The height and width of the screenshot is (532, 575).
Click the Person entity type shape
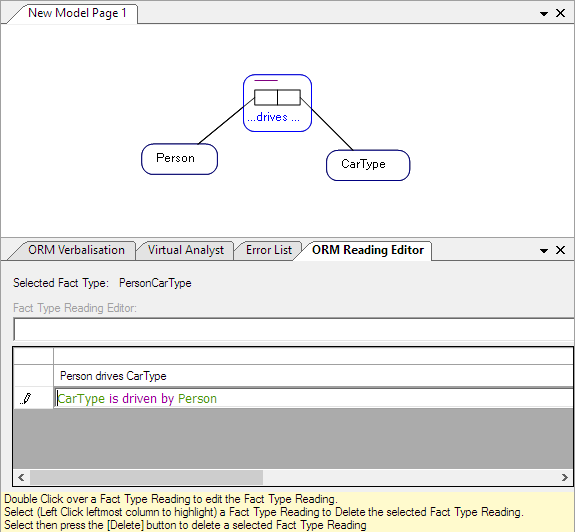point(179,159)
